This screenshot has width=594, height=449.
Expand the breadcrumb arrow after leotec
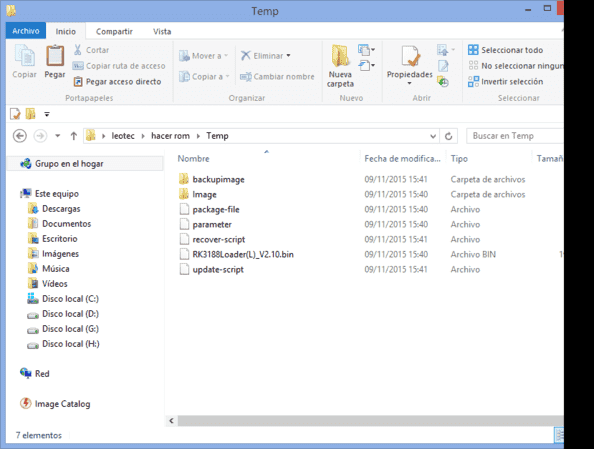[143, 136]
